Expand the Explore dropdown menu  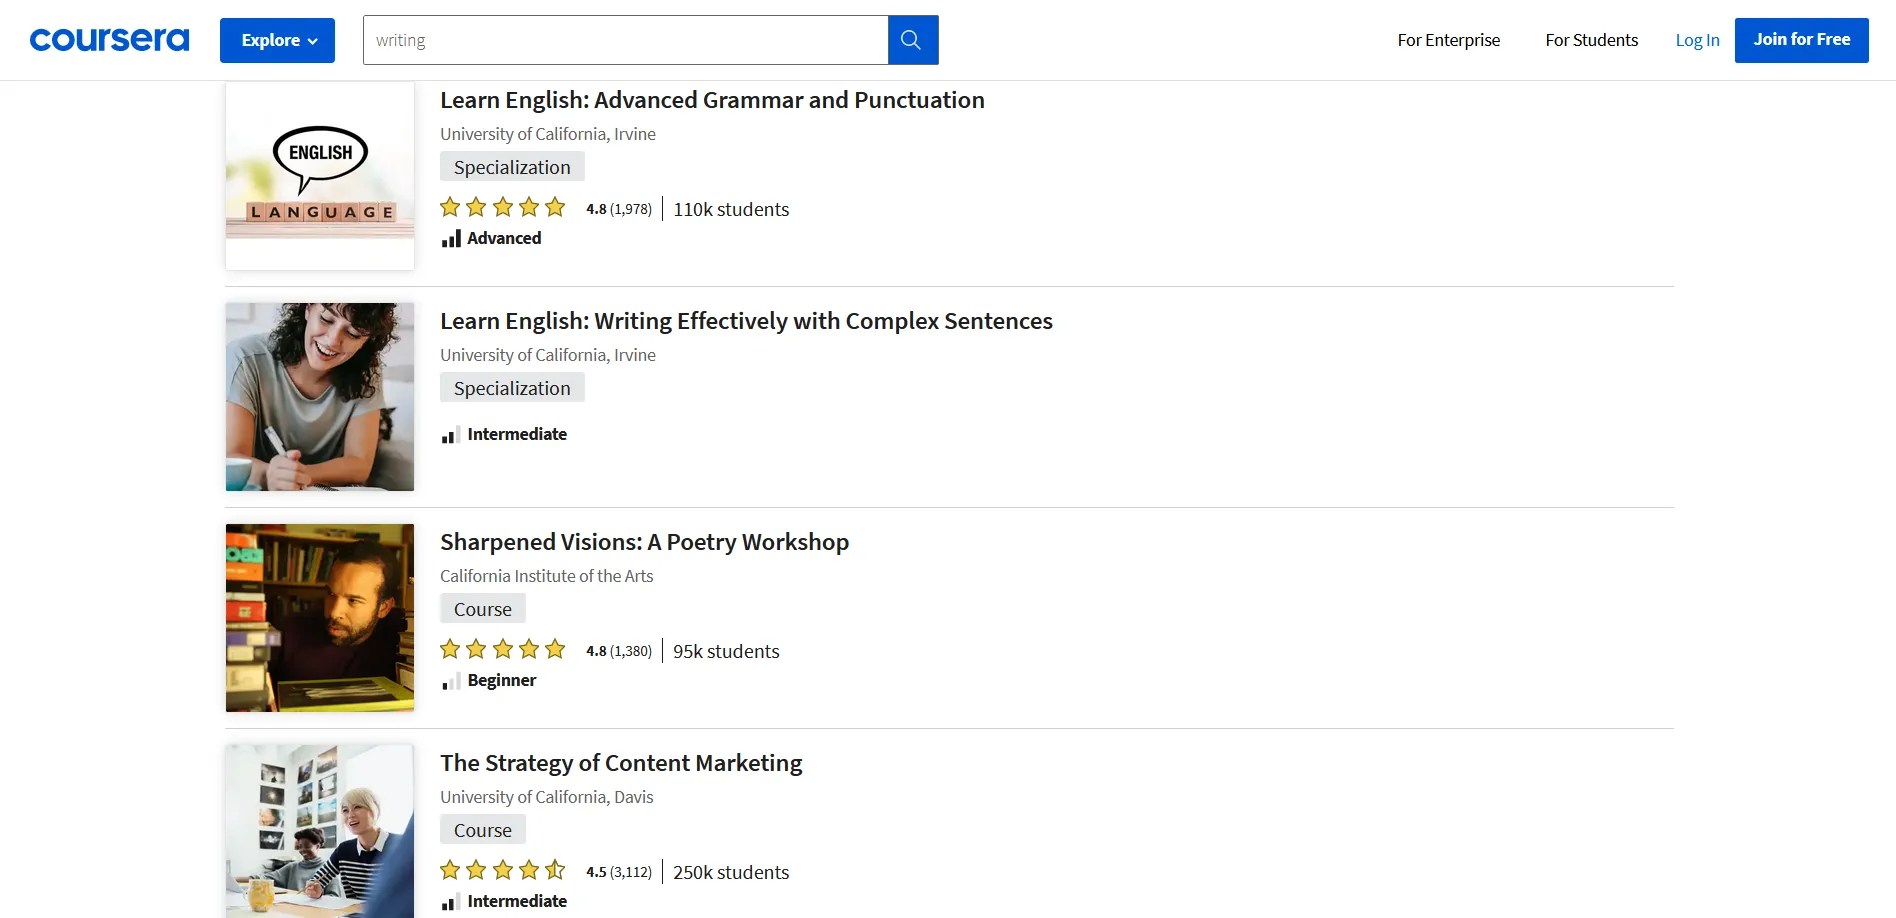(277, 40)
